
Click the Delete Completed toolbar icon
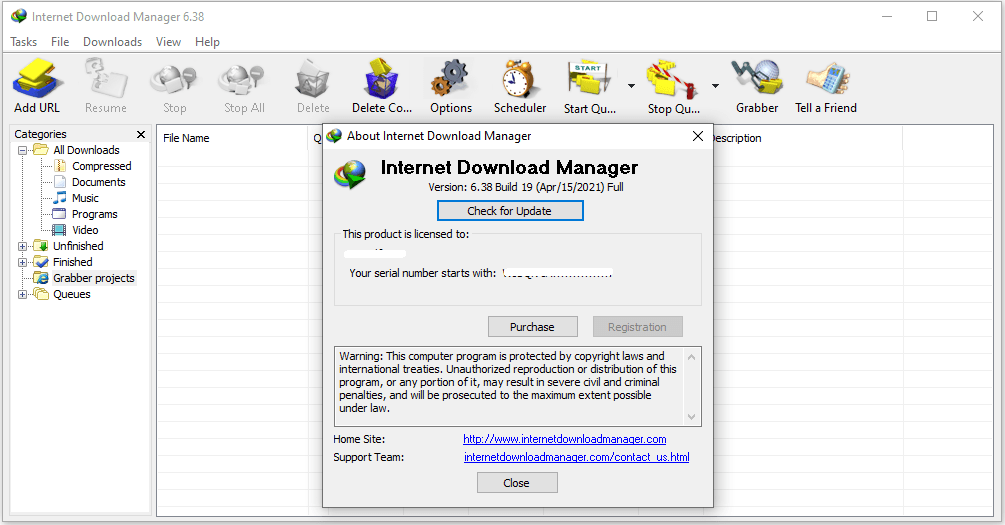coord(382,86)
